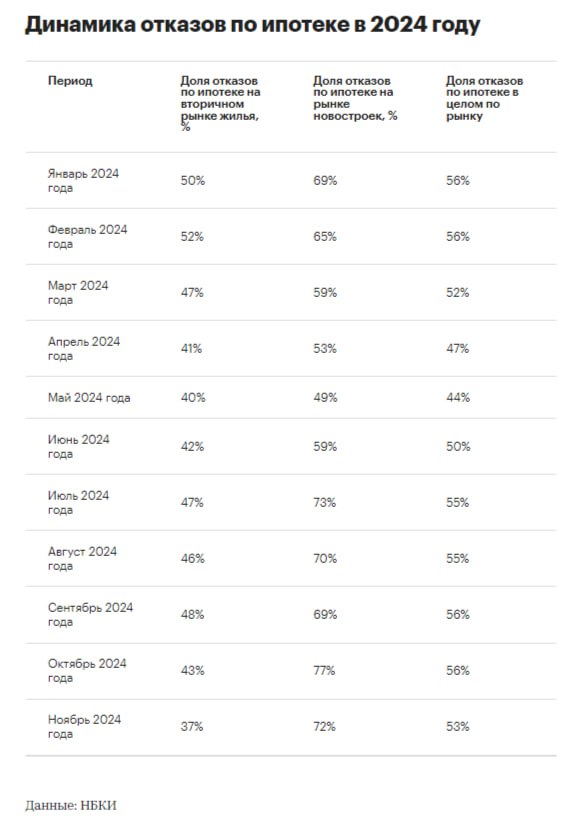
Task: Select the Январь 2024 года row label
Action: (x=83, y=181)
